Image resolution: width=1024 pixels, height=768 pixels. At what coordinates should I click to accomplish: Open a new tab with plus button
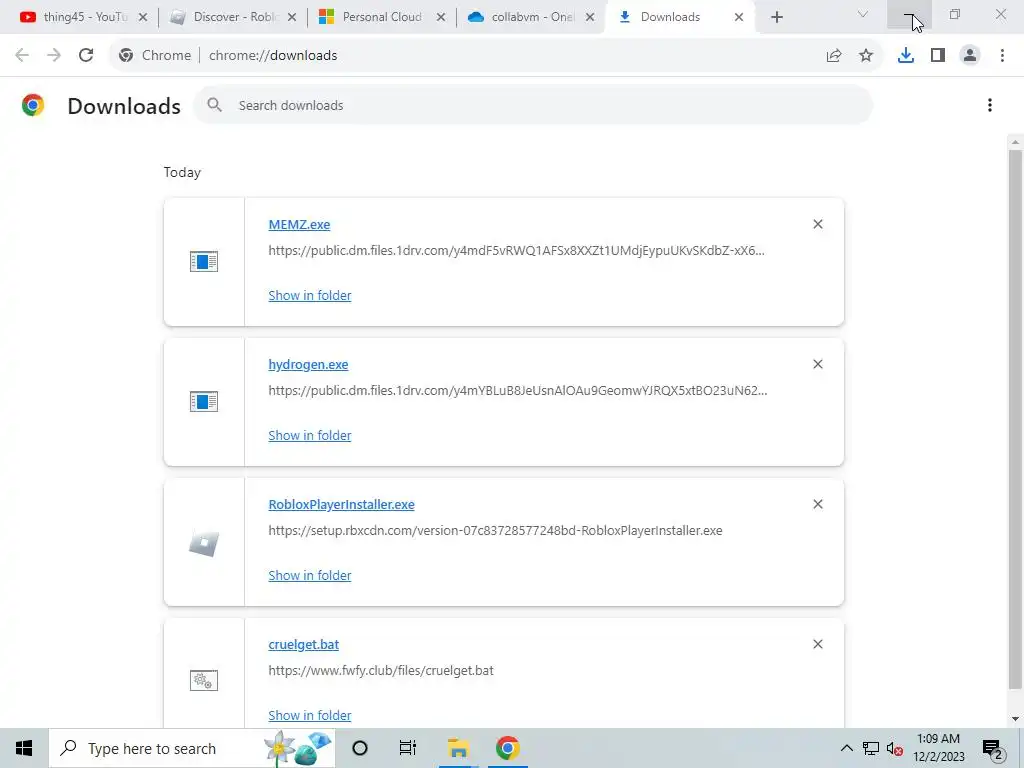[x=776, y=17]
